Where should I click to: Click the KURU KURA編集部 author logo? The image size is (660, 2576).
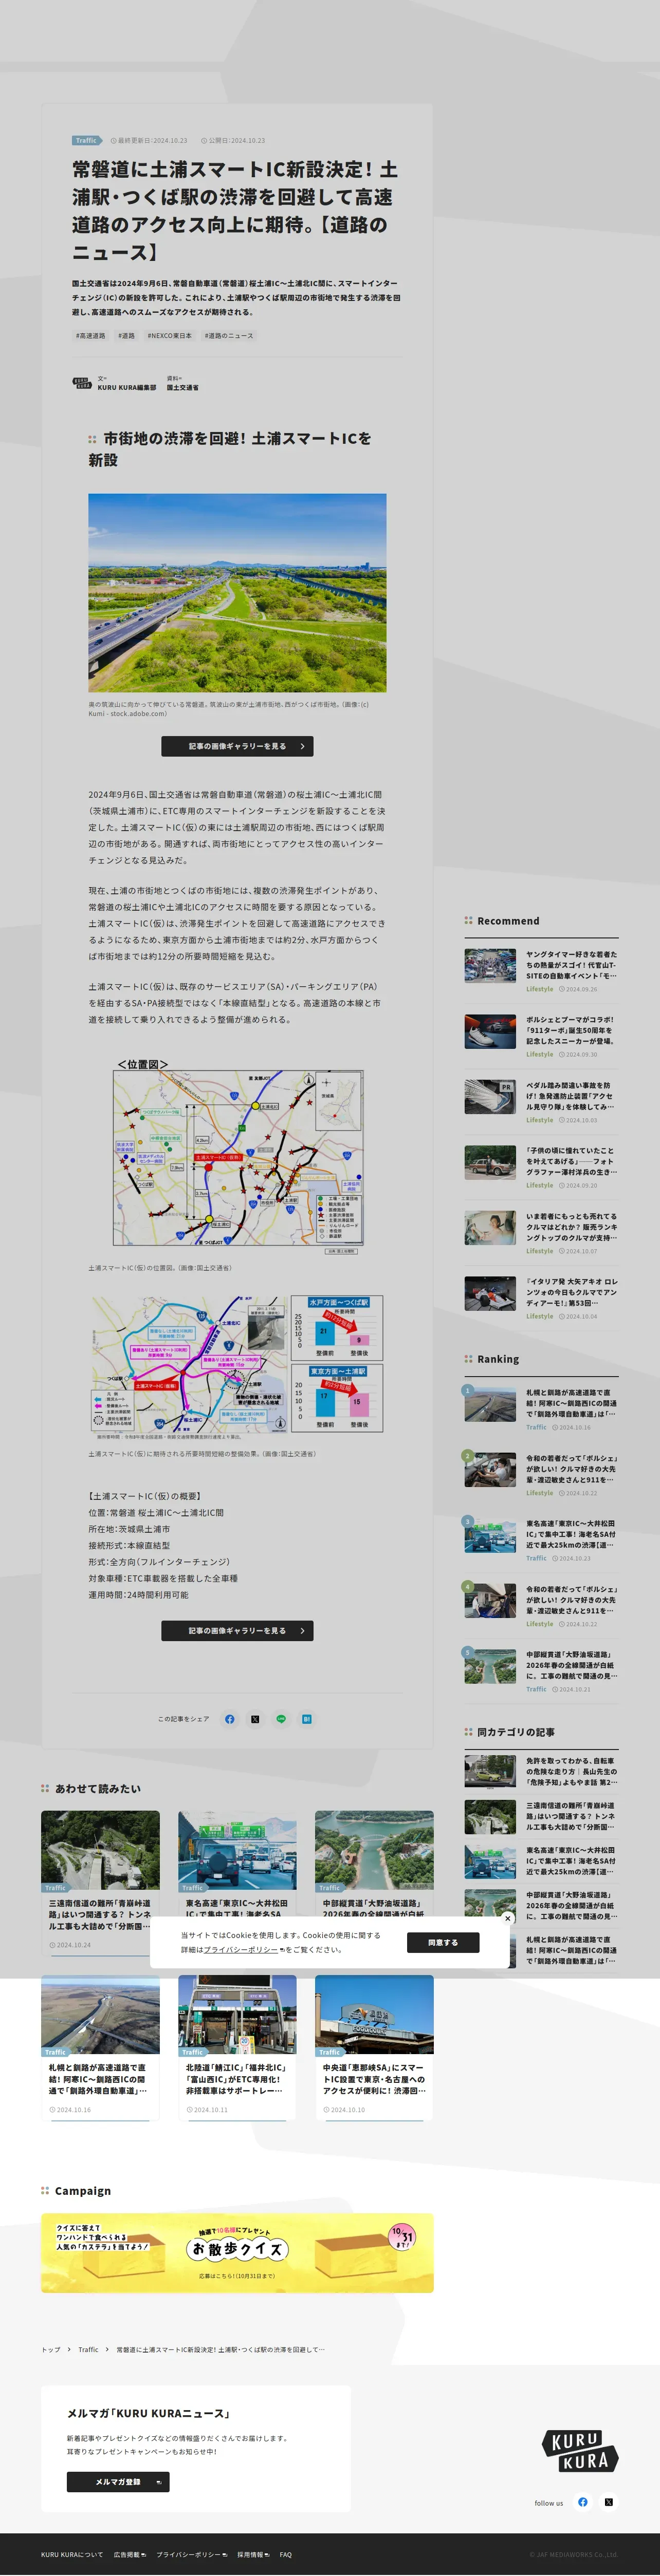81,383
